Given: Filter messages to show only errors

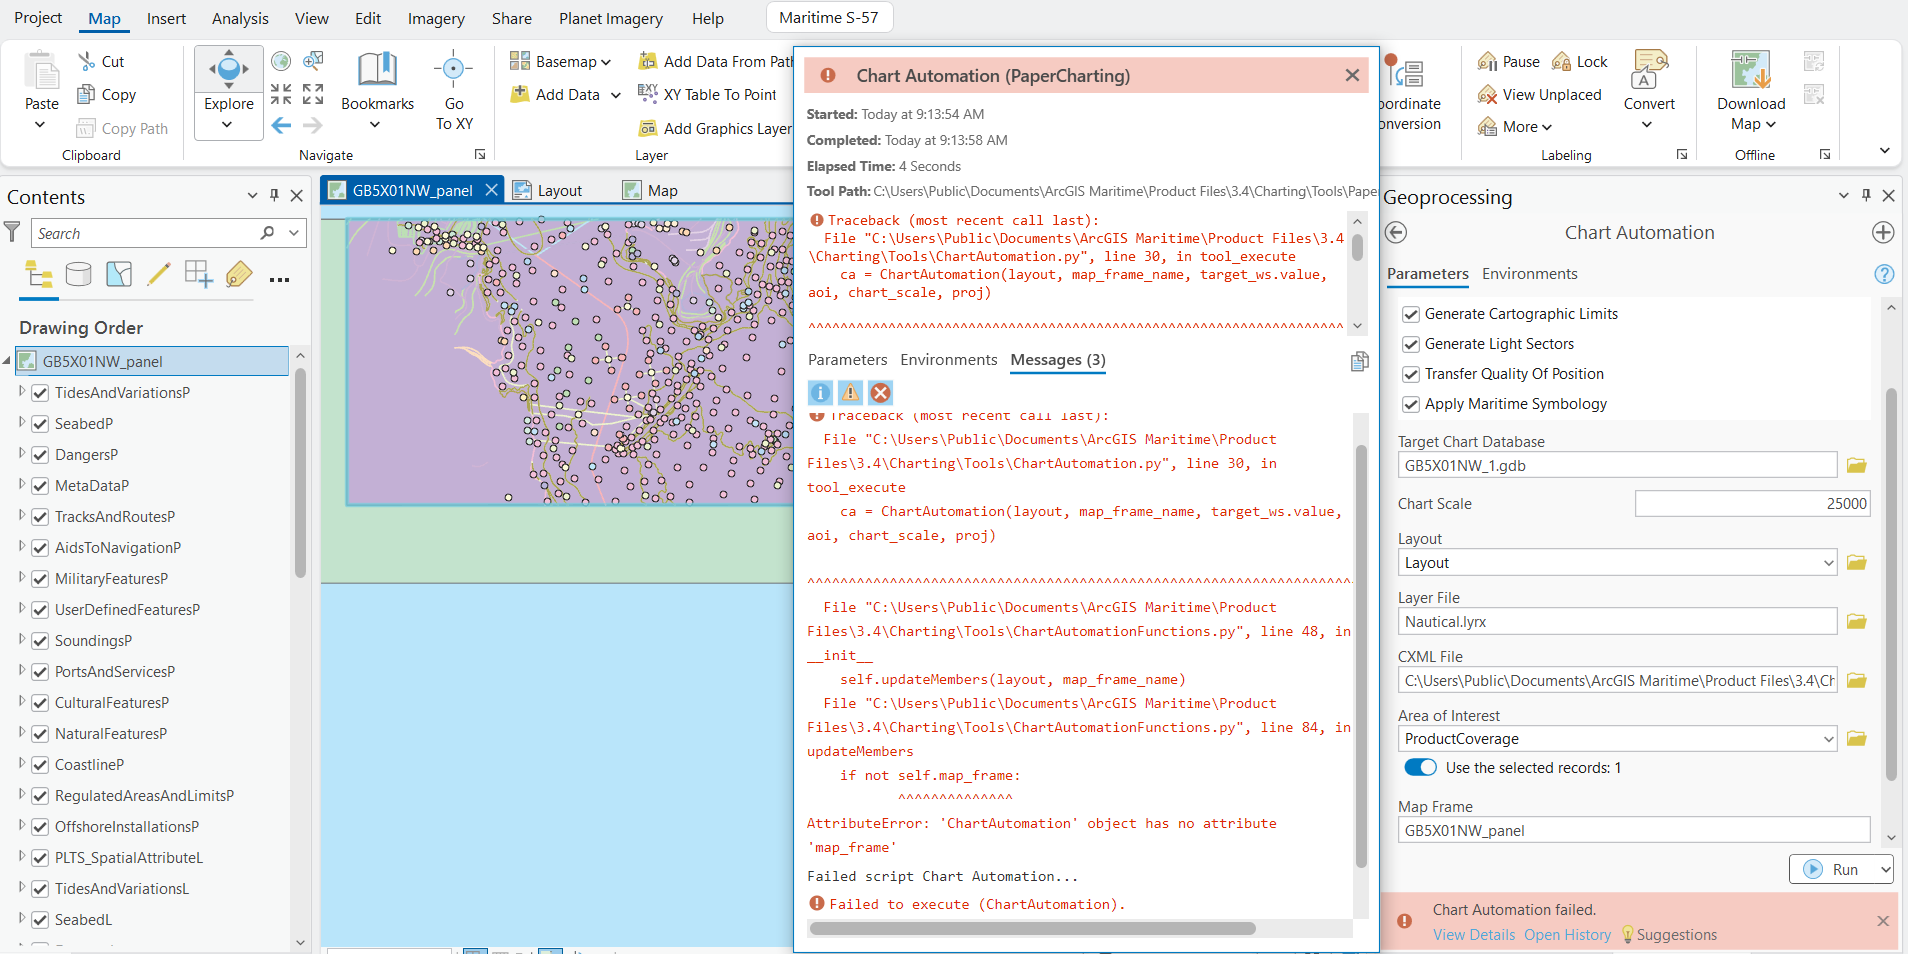Looking at the screenshot, I should [x=879, y=393].
